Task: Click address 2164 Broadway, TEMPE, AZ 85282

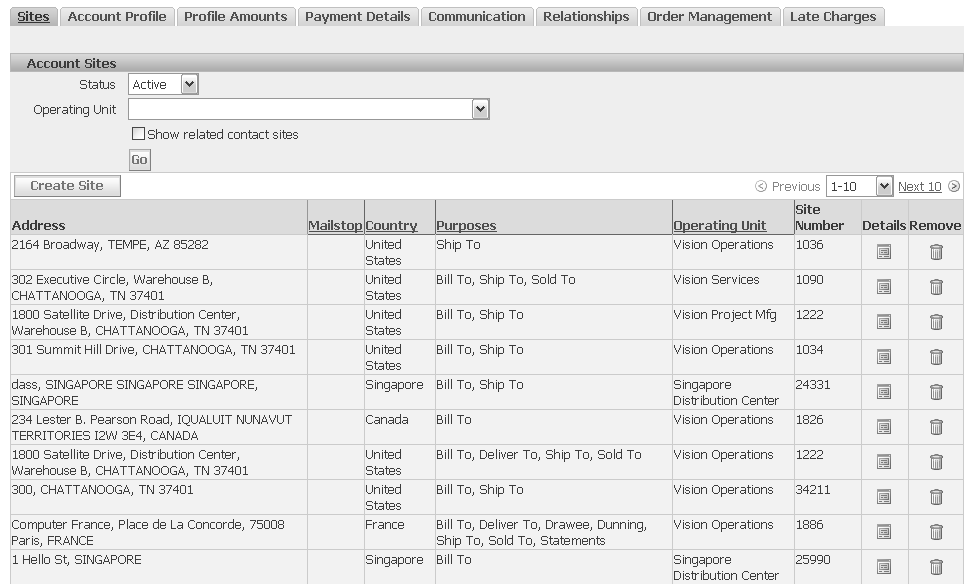Action: pos(110,245)
